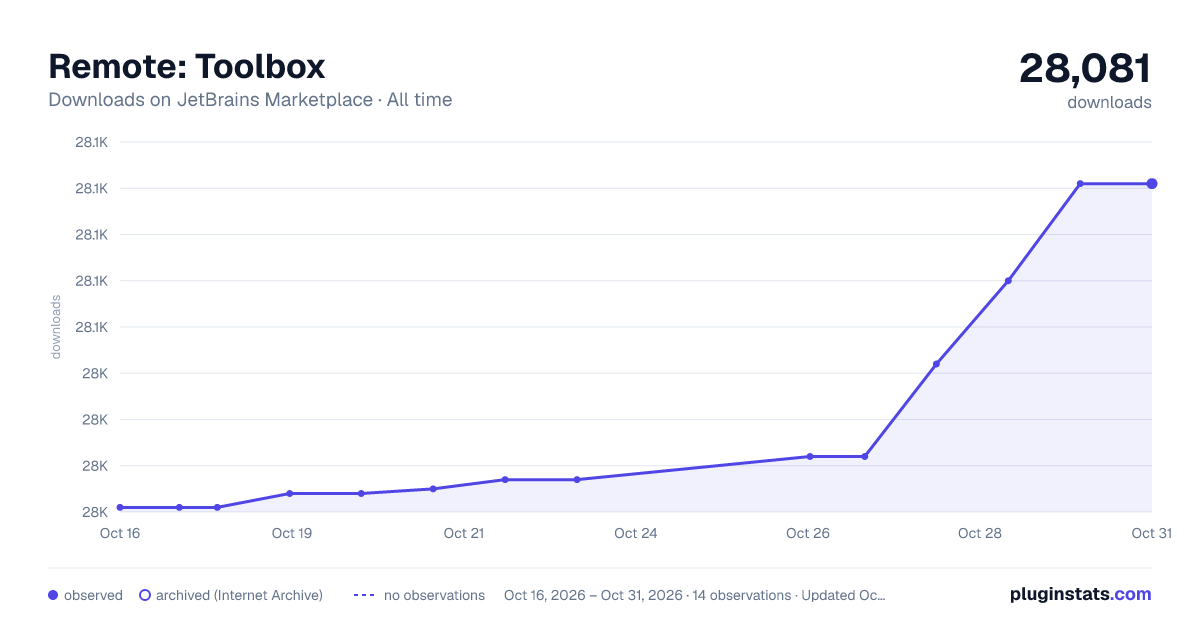
Task: Click the 28,081 total downloads figure
Action: tap(1085, 68)
